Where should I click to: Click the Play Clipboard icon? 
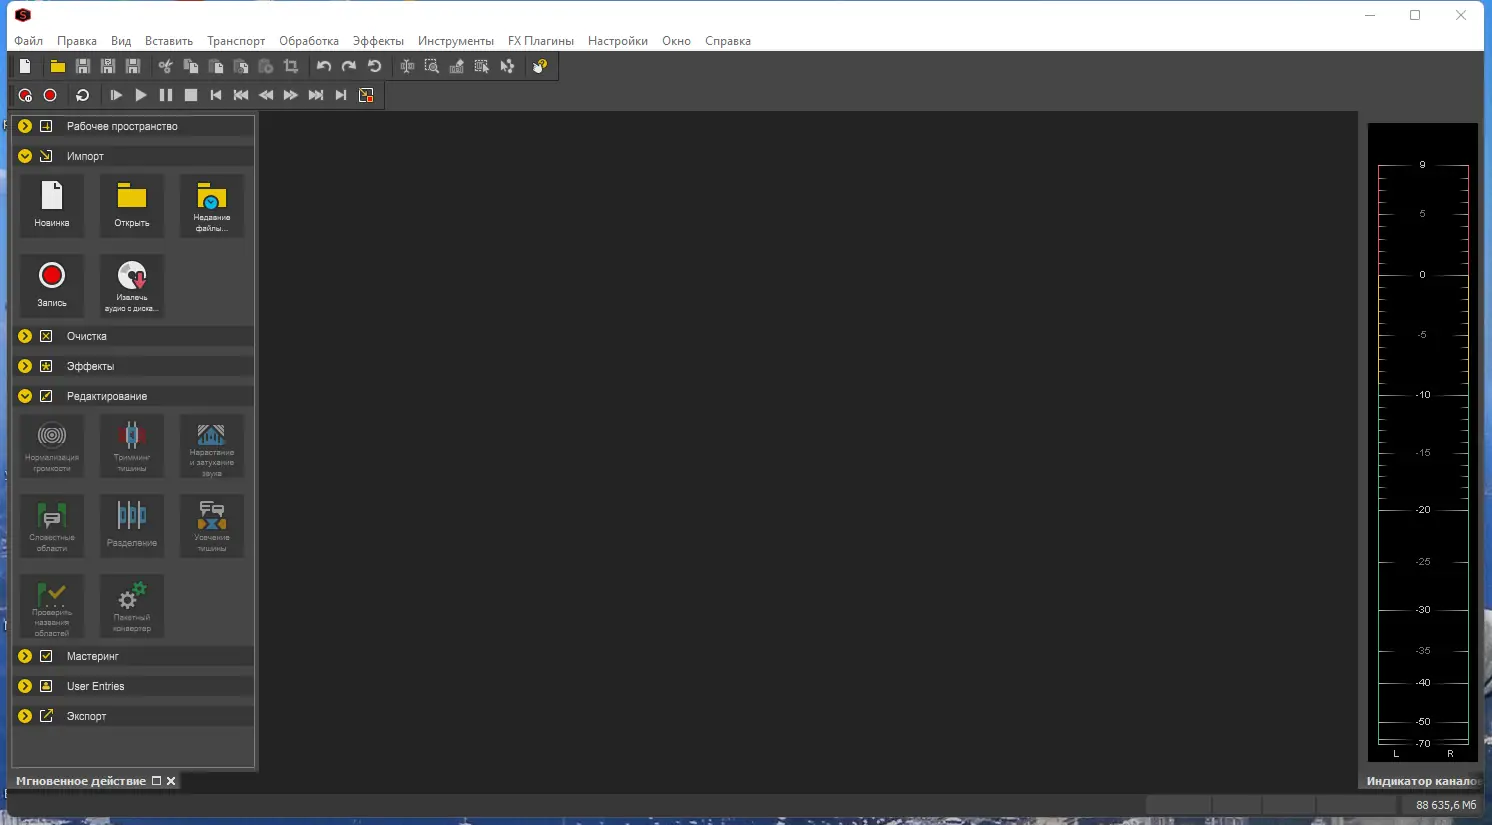click(266, 66)
